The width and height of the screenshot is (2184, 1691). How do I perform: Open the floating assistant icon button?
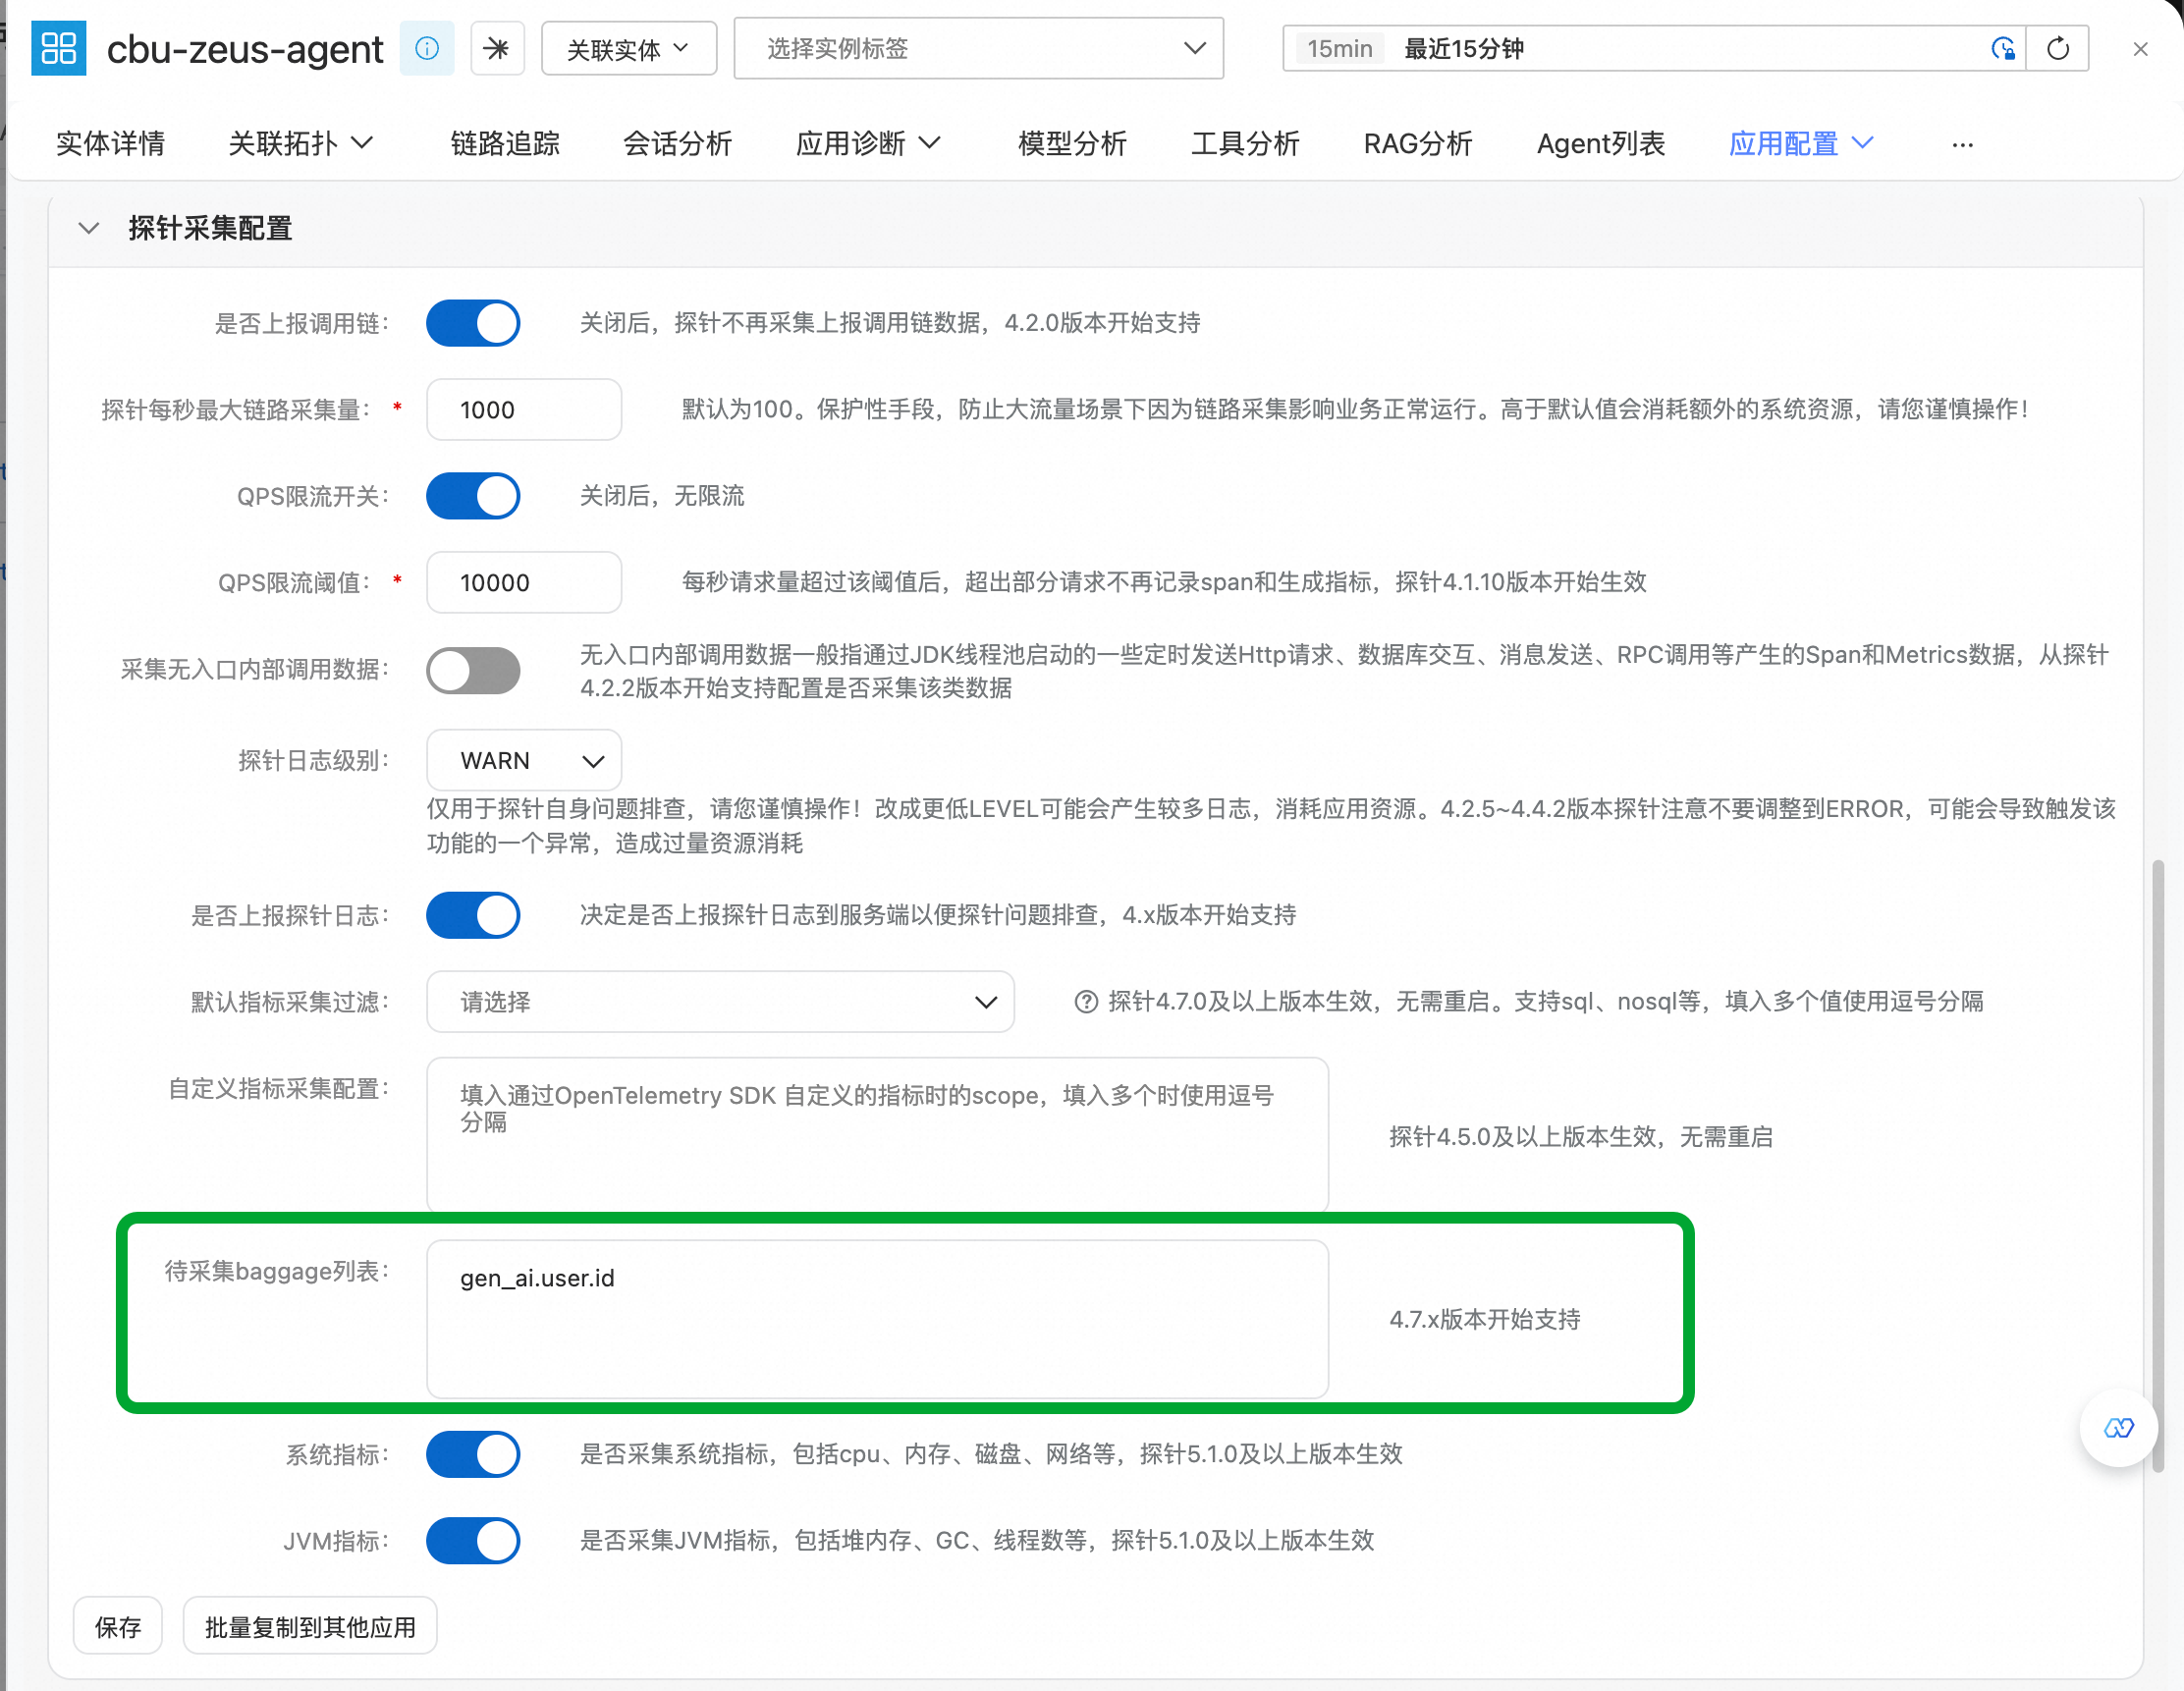pos(2118,1428)
